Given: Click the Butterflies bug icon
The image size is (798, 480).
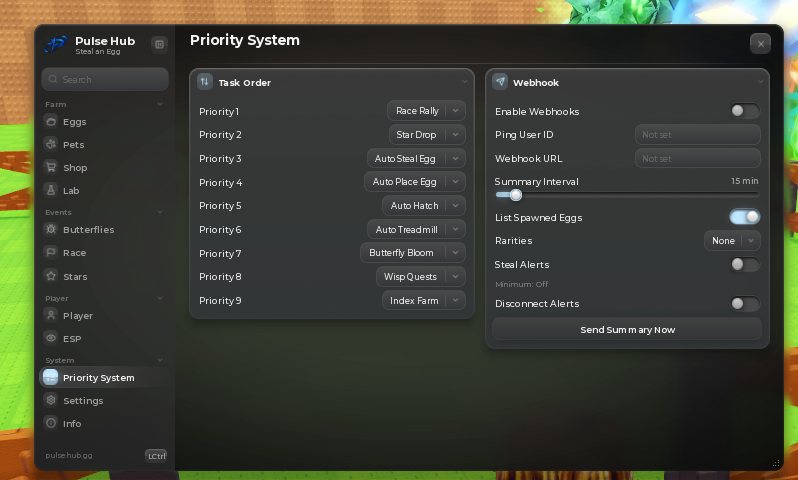Looking at the screenshot, I should [x=51, y=229].
